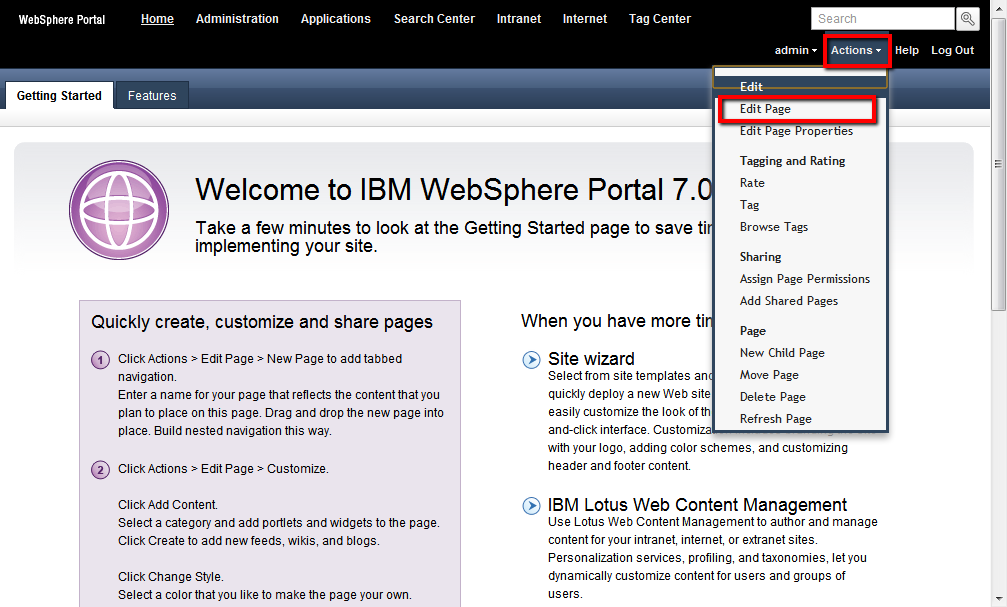
Task: Click the search magnifier icon button
Action: pyautogui.click(x=968, y=19)
